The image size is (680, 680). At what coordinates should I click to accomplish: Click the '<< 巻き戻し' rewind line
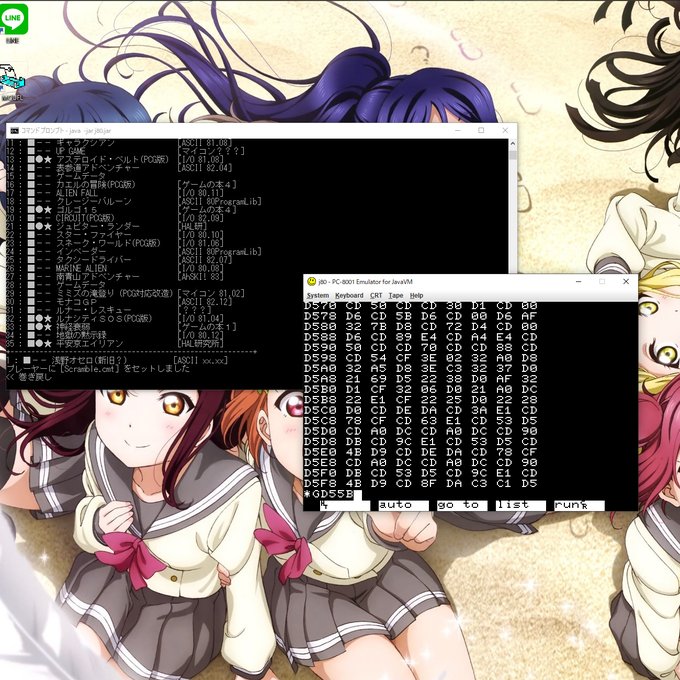tap(29, 377)
